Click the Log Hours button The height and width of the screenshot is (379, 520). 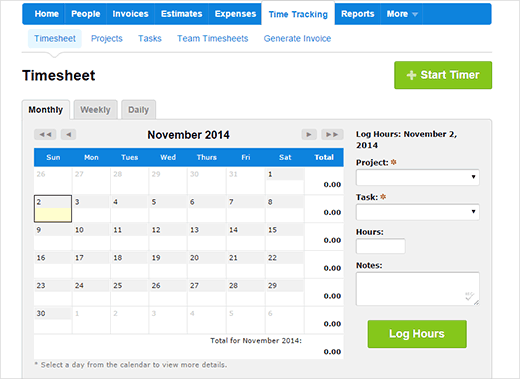click(417, 334)
